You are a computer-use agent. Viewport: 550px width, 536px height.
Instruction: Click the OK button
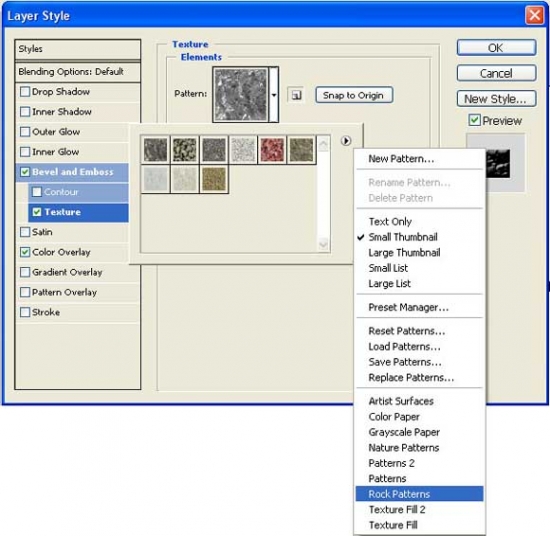[496, 48]
